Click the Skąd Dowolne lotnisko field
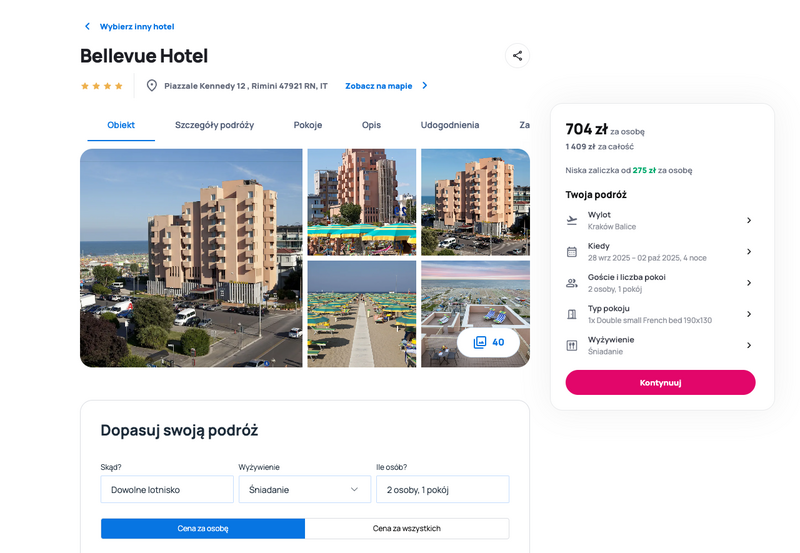Screen dimensions: 800x553 (x=167, y=489)
